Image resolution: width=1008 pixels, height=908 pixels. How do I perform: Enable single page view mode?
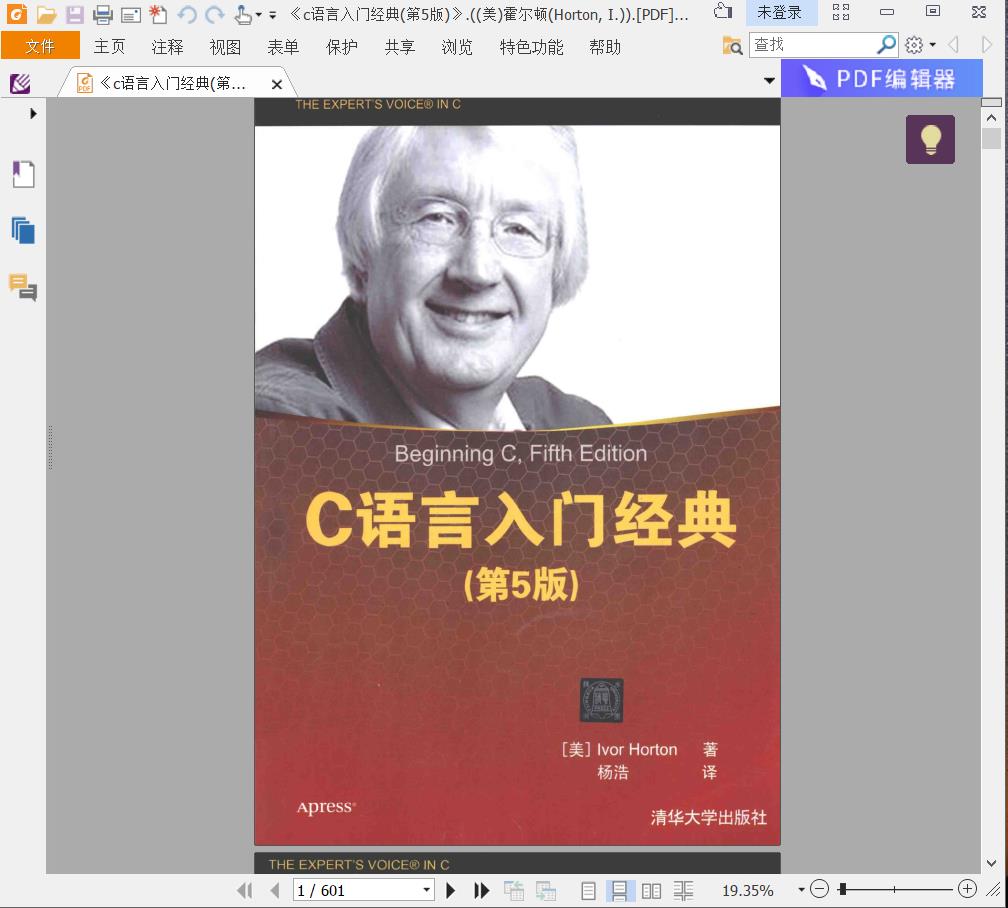click(588, 891)
